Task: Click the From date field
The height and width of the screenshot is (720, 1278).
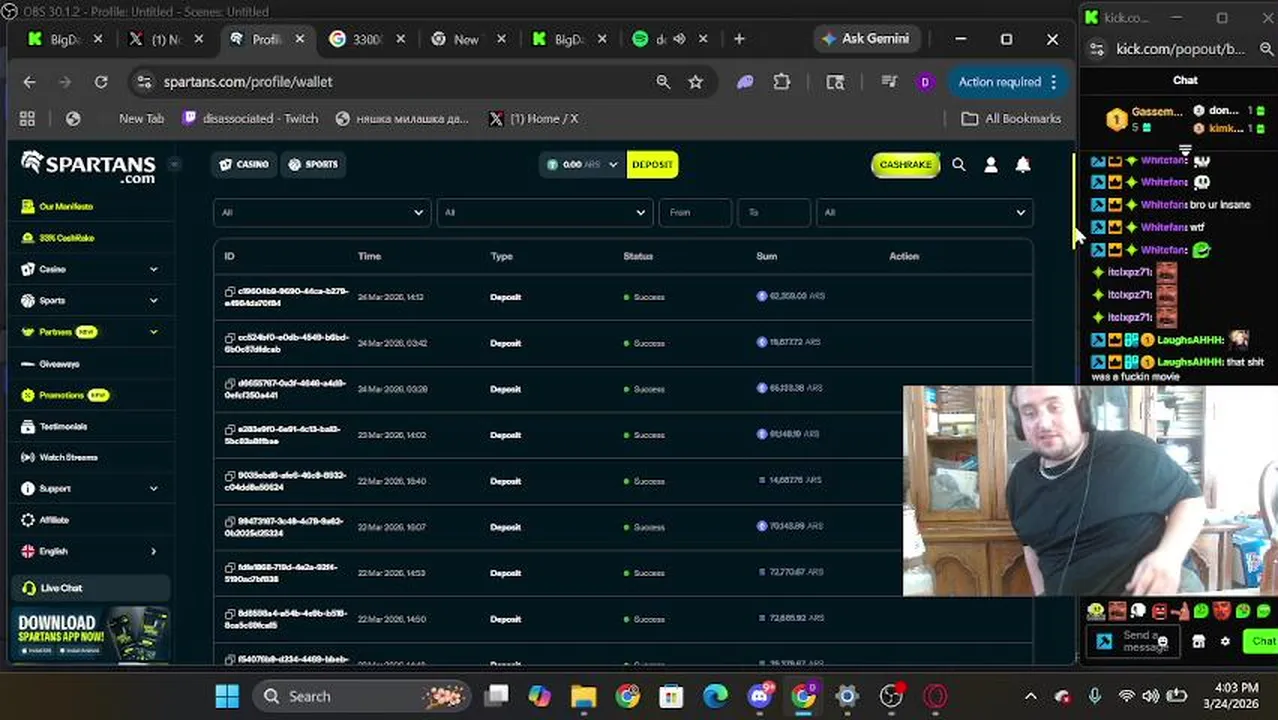Action: [695, 212]
